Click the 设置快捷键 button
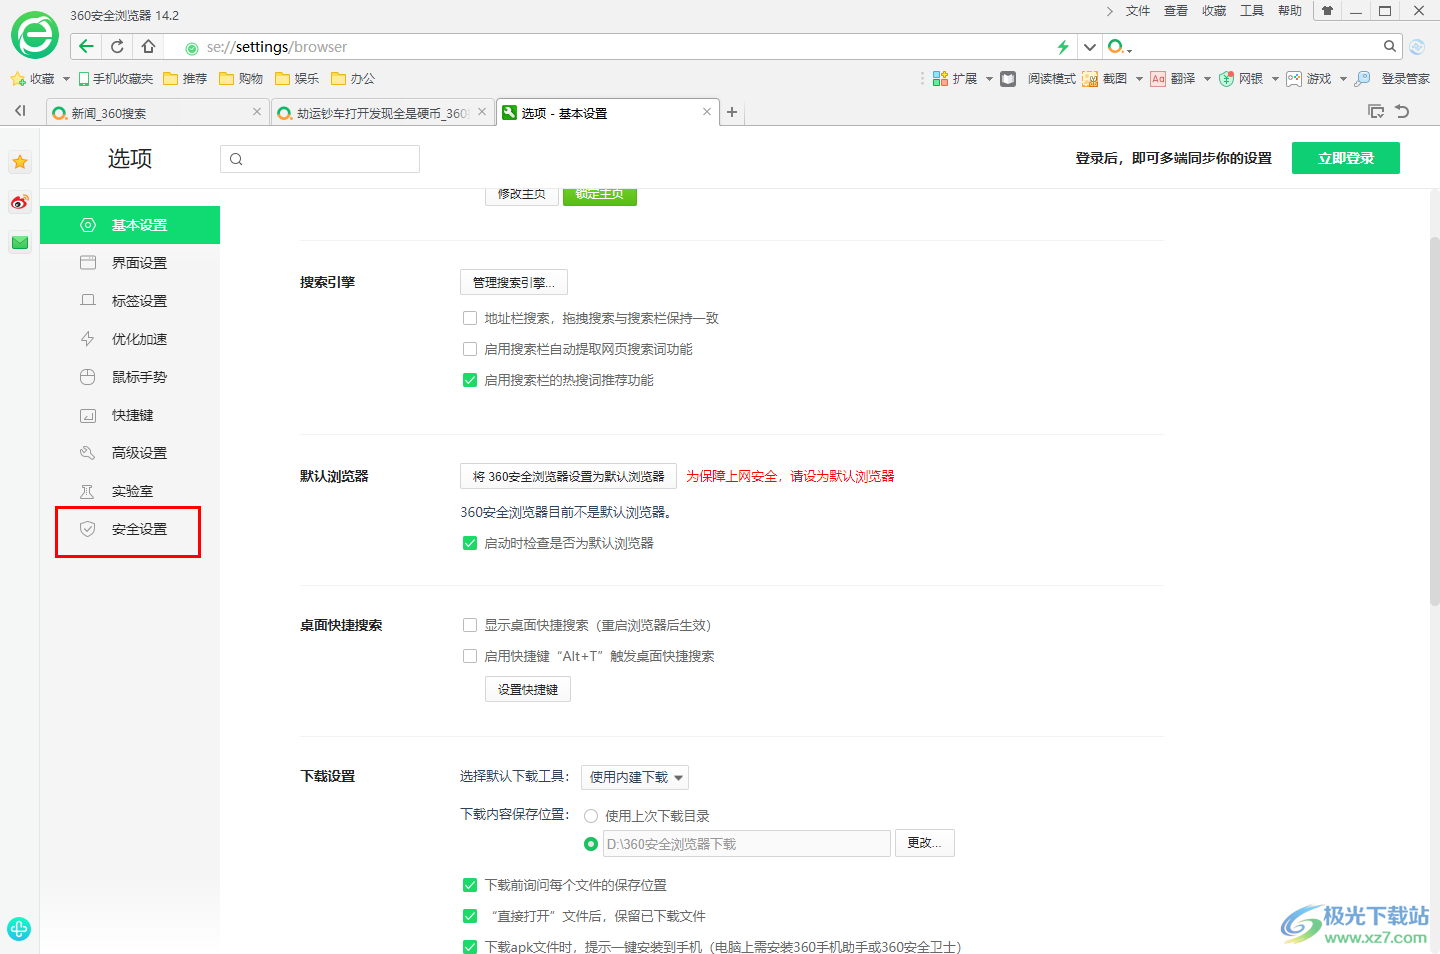 point(528,689)
